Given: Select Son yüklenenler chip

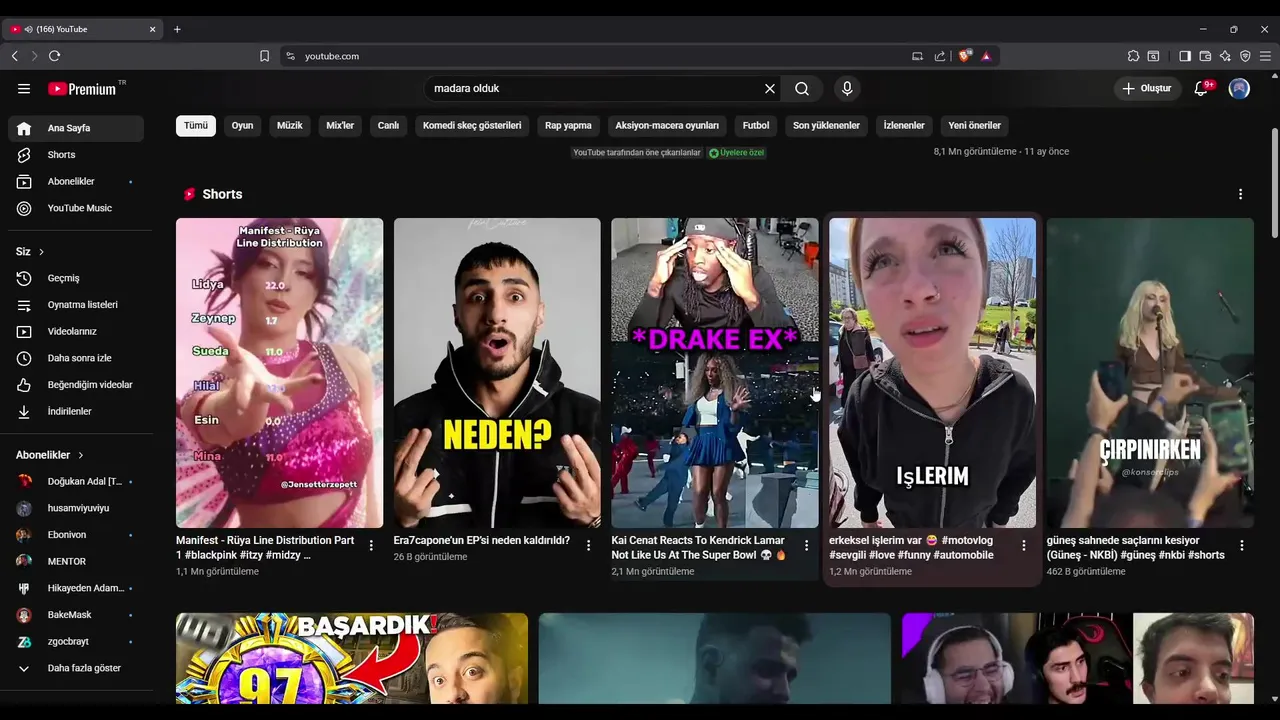Looking at the screenshot, I should pos(826,126).
